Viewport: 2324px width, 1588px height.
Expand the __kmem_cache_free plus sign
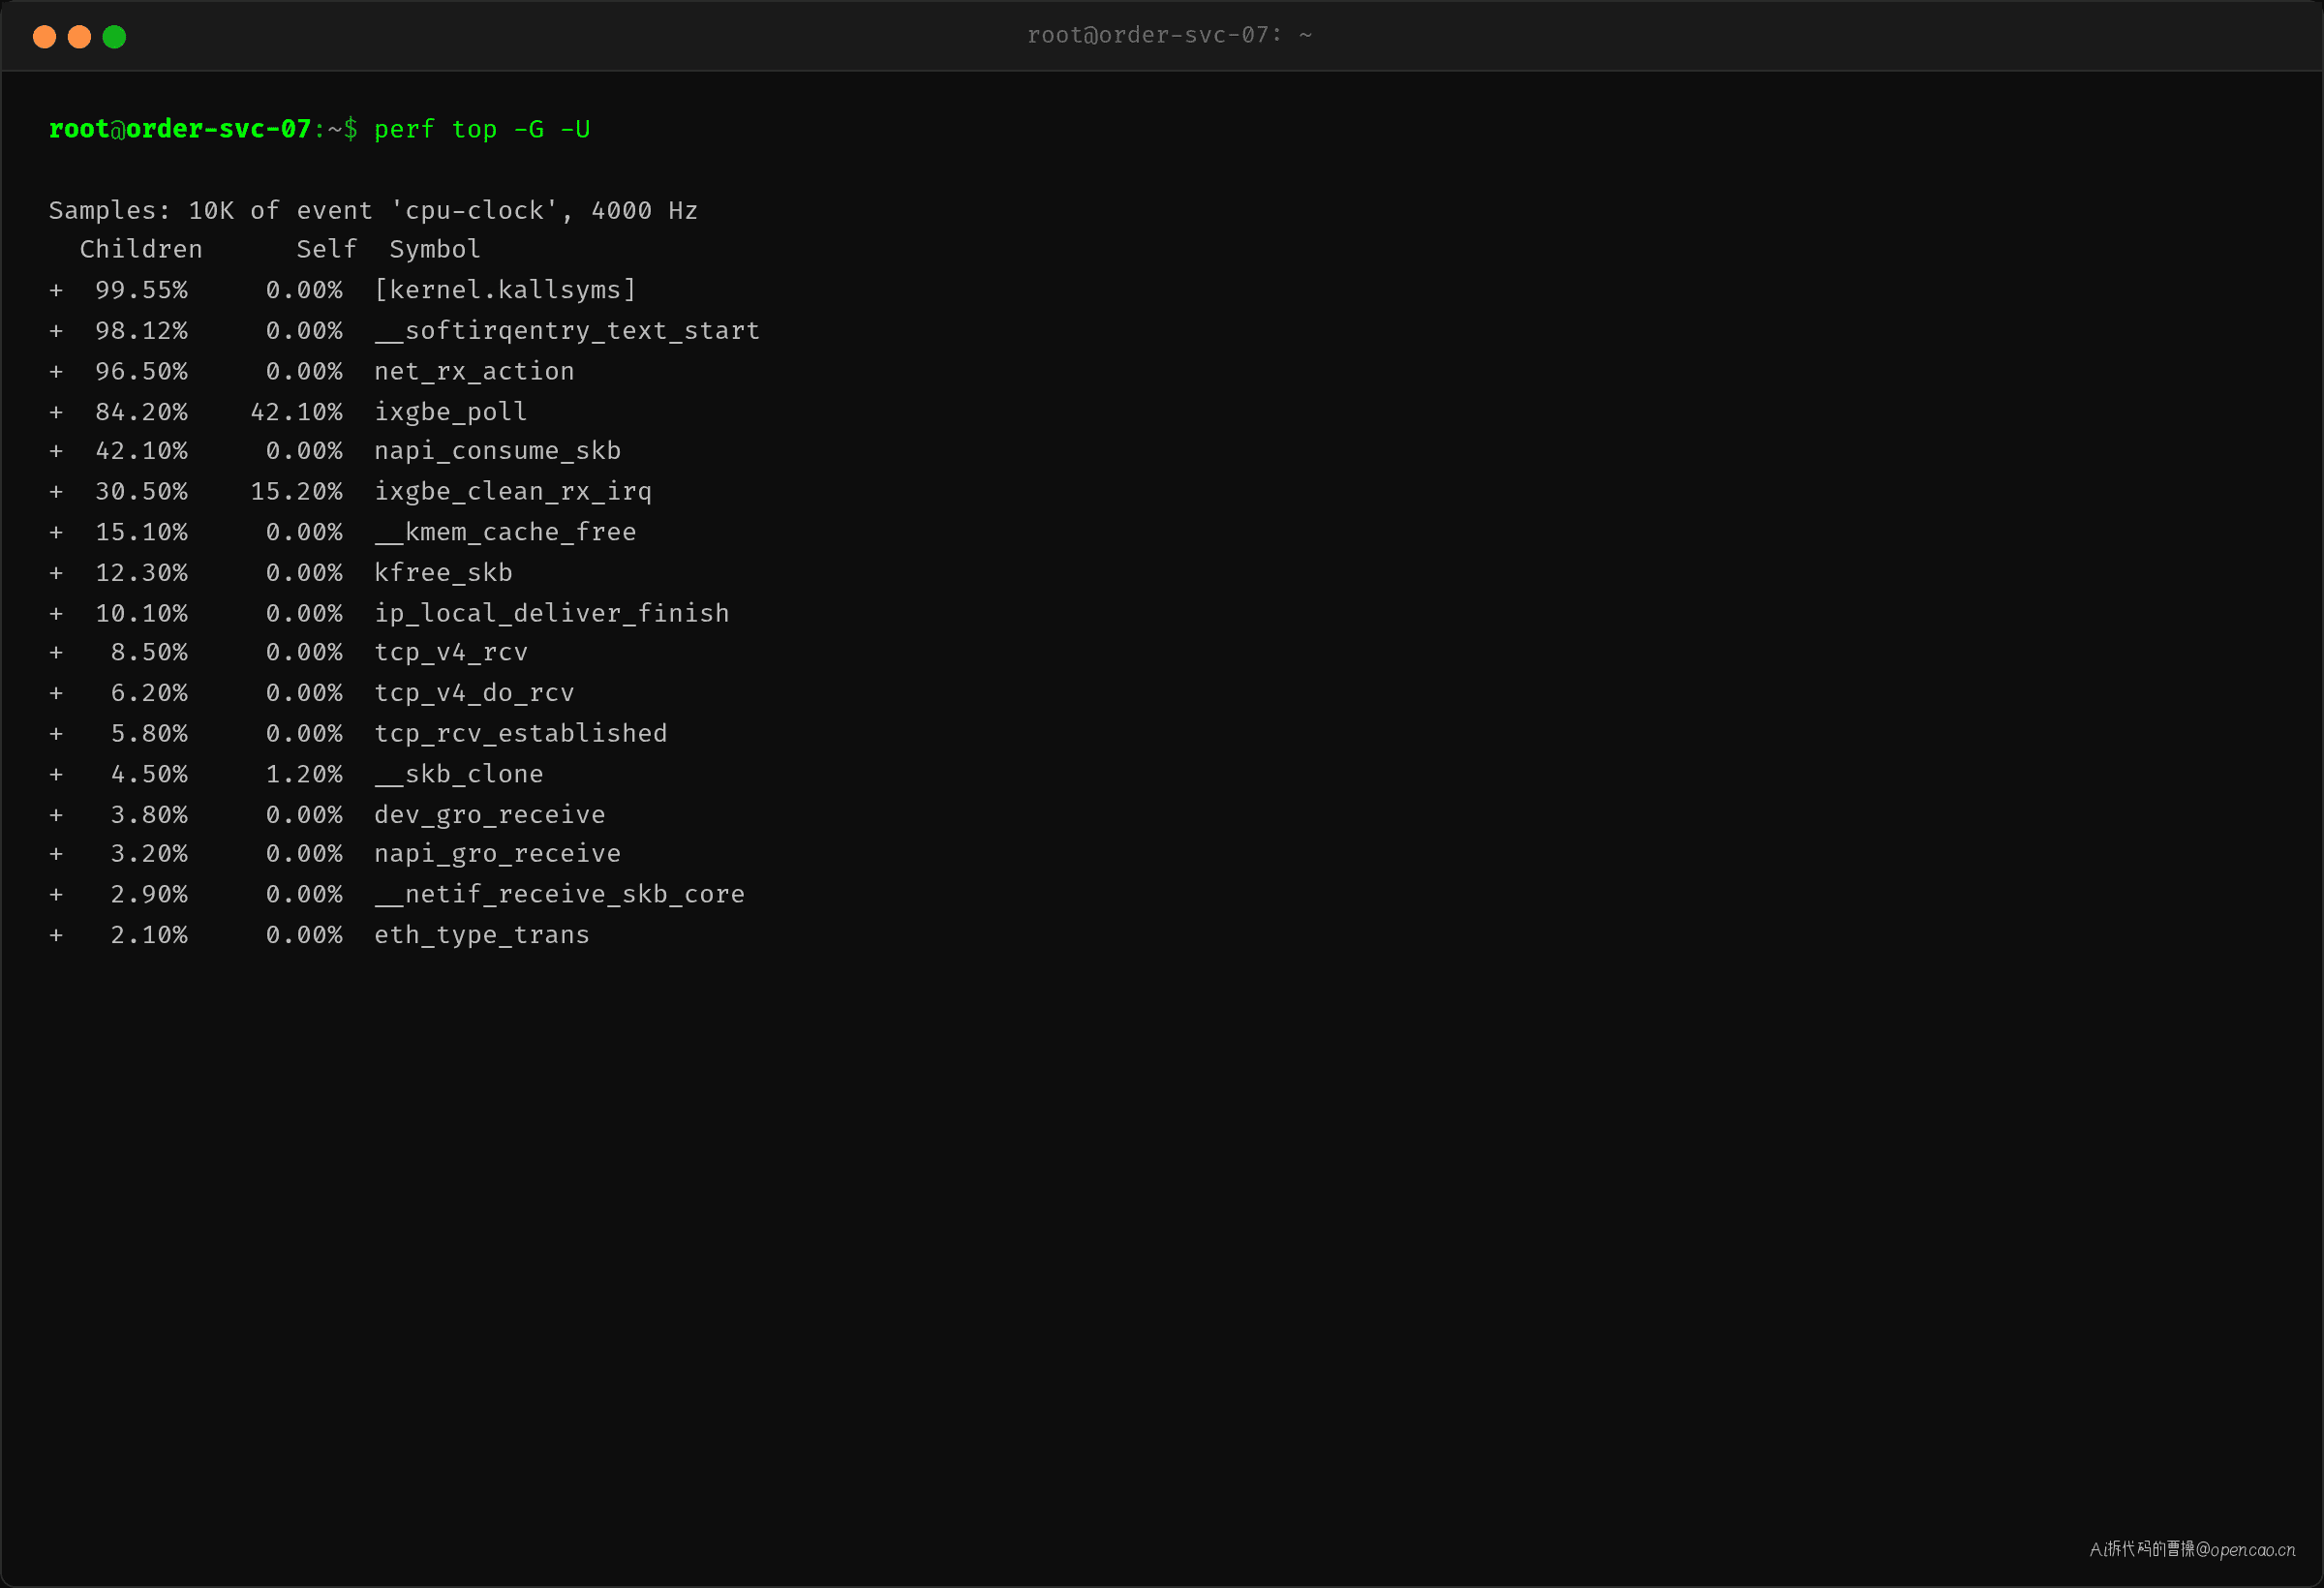click(56, 532)
